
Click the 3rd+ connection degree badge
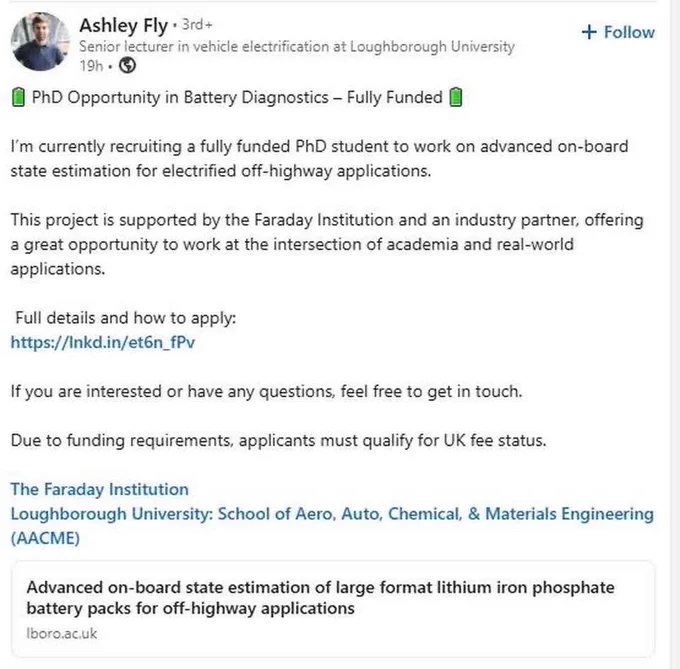coord(197,25)
